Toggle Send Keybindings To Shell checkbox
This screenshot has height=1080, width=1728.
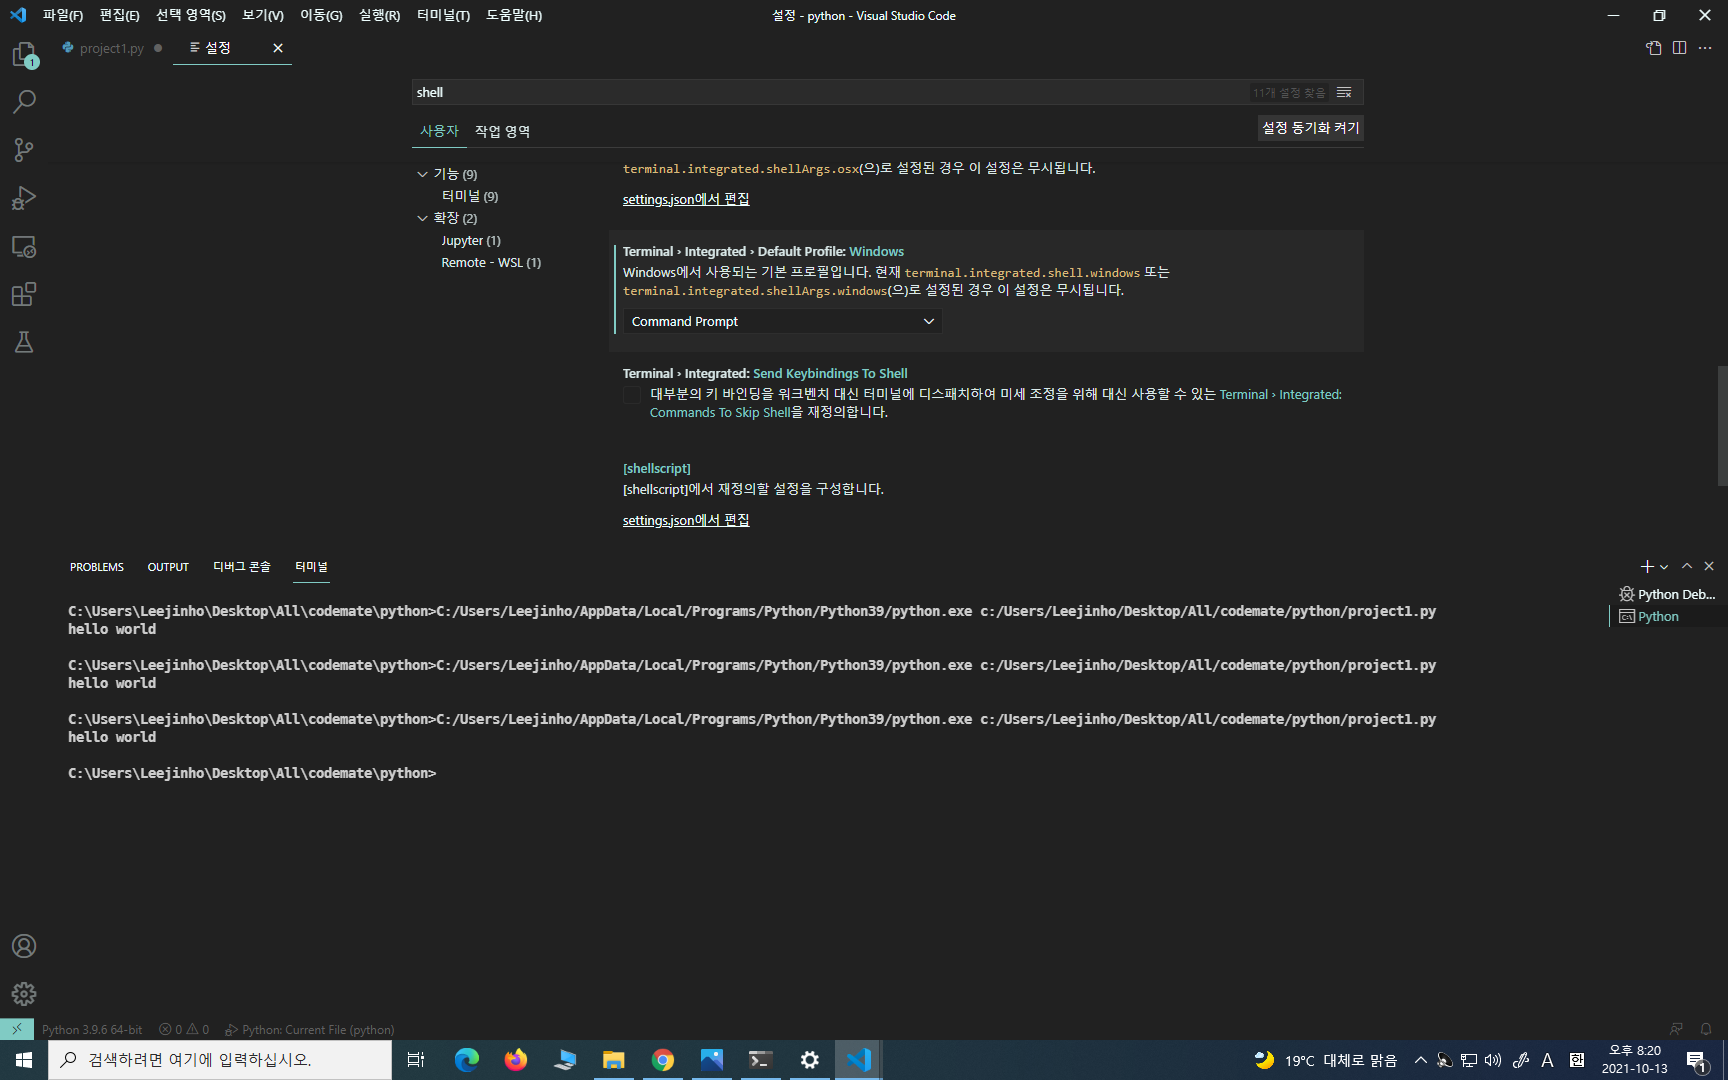click(632, 395)
